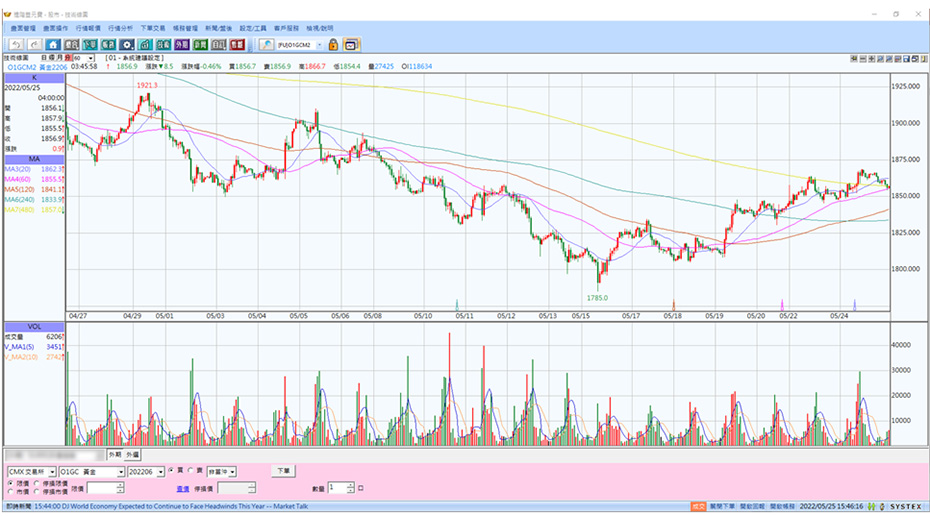Click the gray toolbar icon right of Home
This screenshot has height=516, width=930.
(71, 44)
